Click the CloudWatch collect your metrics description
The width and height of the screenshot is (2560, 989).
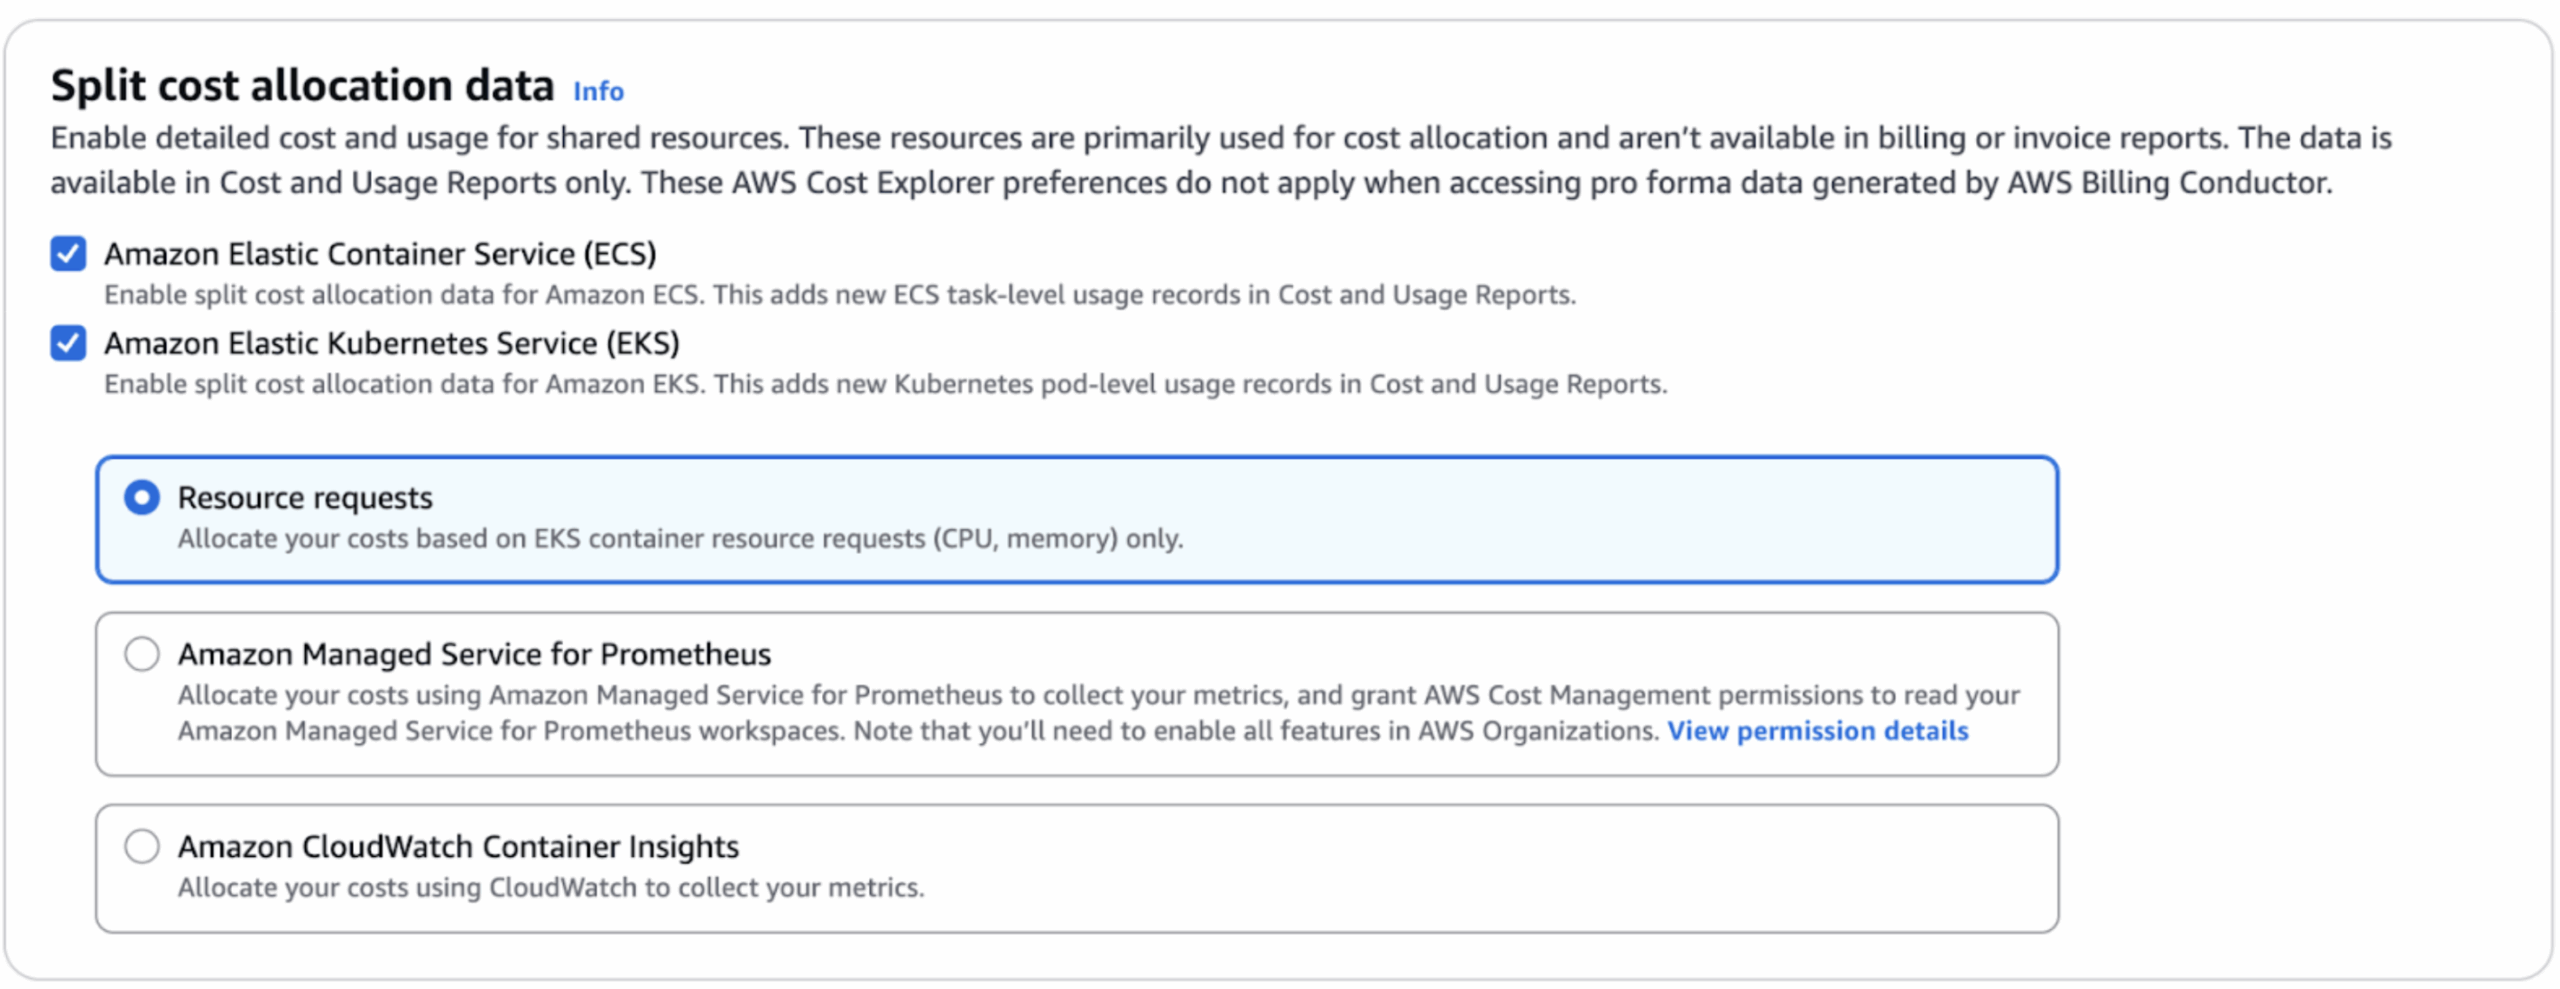(551, 888)
